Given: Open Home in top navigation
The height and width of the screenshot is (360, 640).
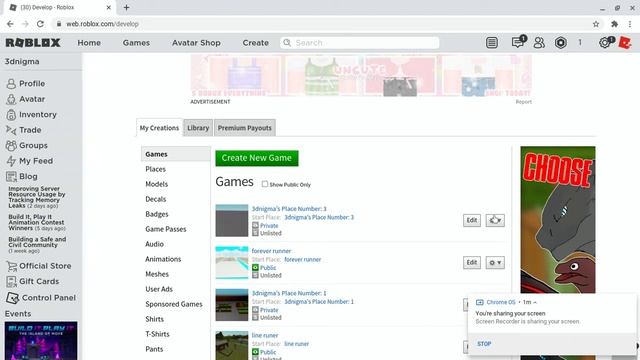Looking at the screenshot, I should [89, 43].
